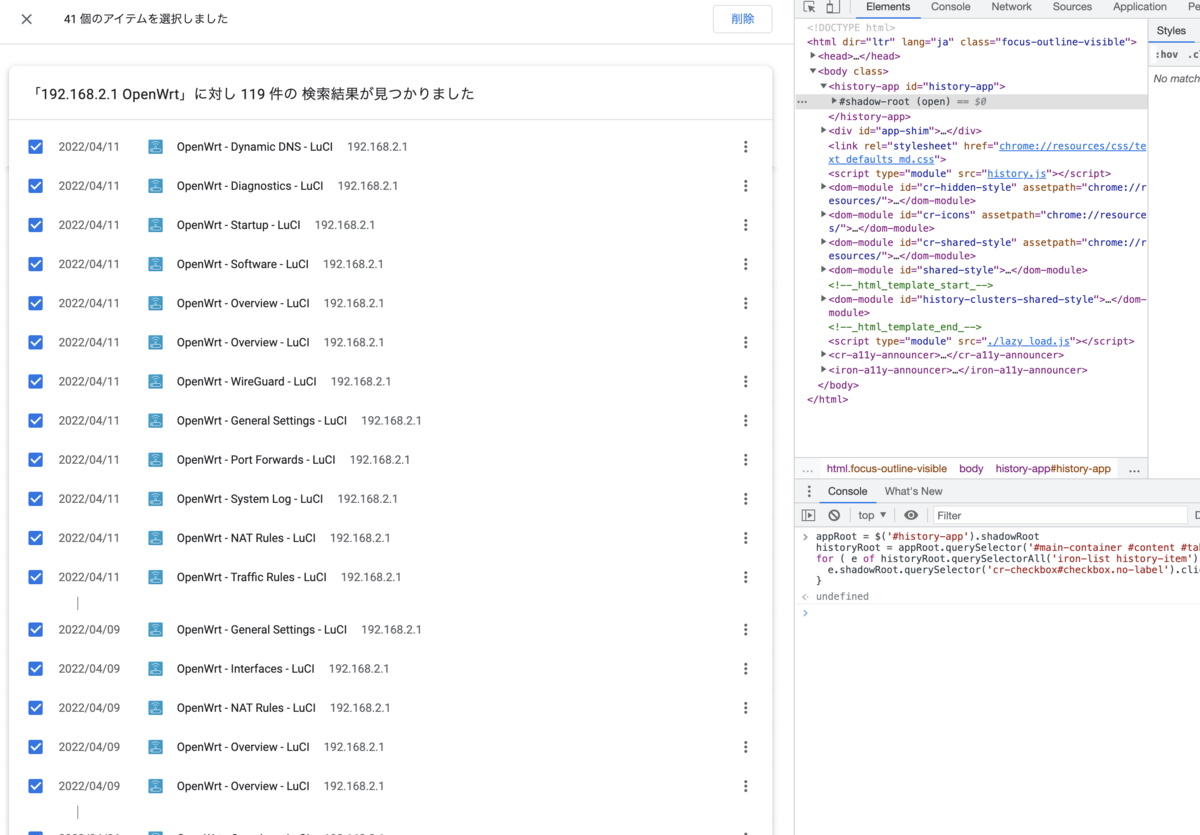Open more actions for Port Forwards entry
Viewport: 1200px width, 835px height.
pos(746,460)
